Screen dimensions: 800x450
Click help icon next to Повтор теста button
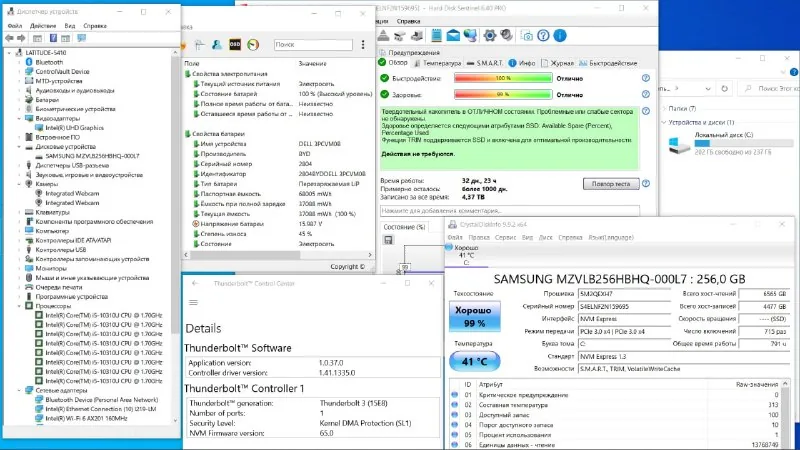point(645,183)
